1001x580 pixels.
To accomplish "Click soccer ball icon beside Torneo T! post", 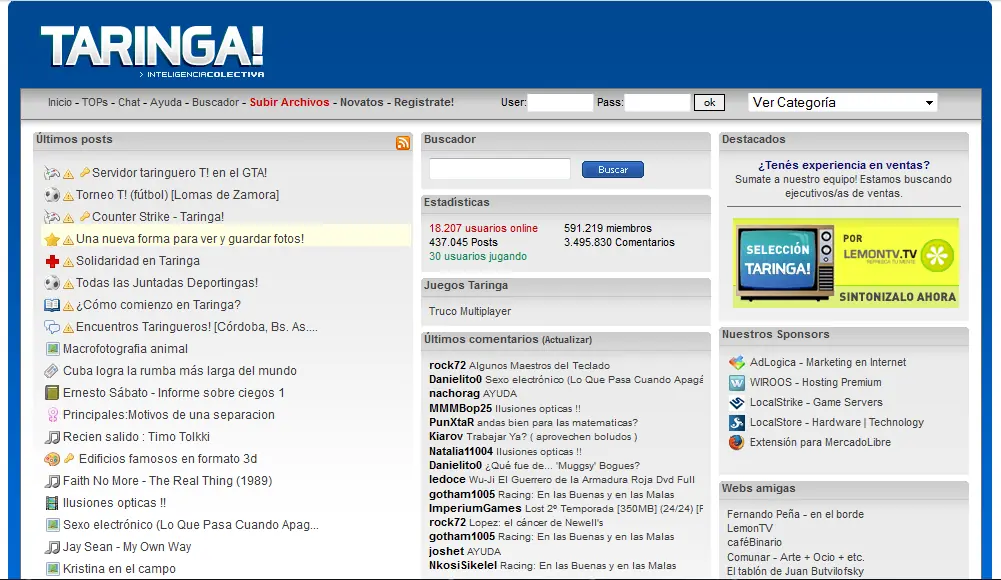I will coord(52,195).
